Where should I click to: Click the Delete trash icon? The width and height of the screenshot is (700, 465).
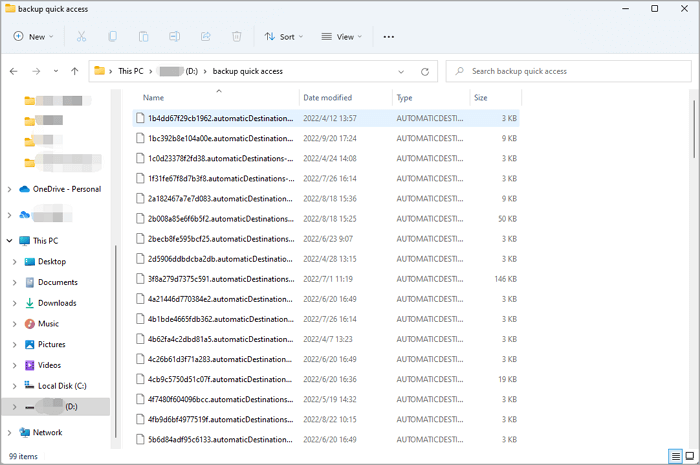point(237,37)
